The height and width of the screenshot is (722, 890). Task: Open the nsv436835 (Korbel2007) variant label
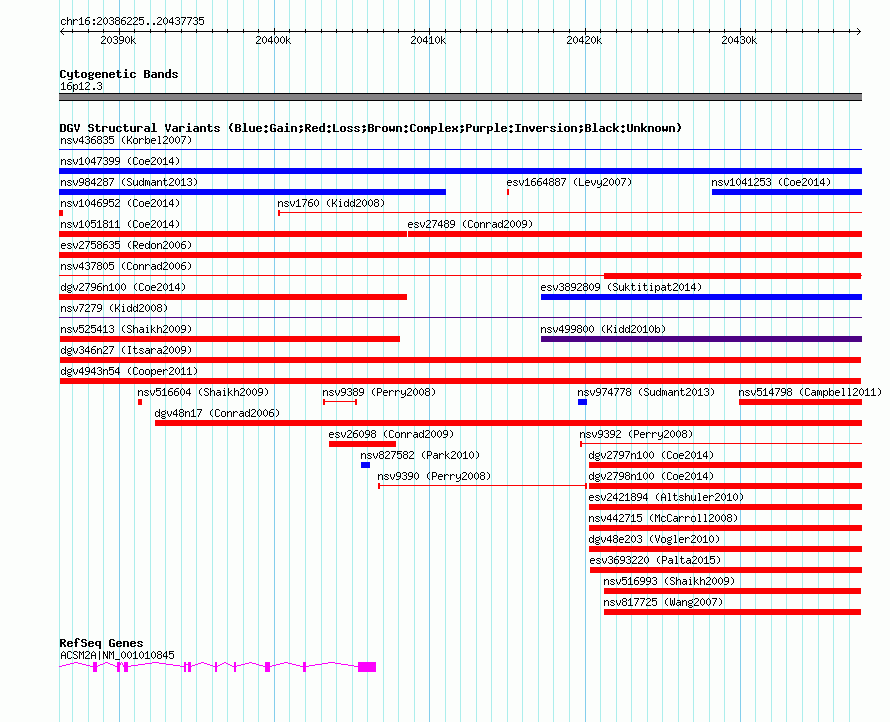pyautogui.click(x=126, y=140)
